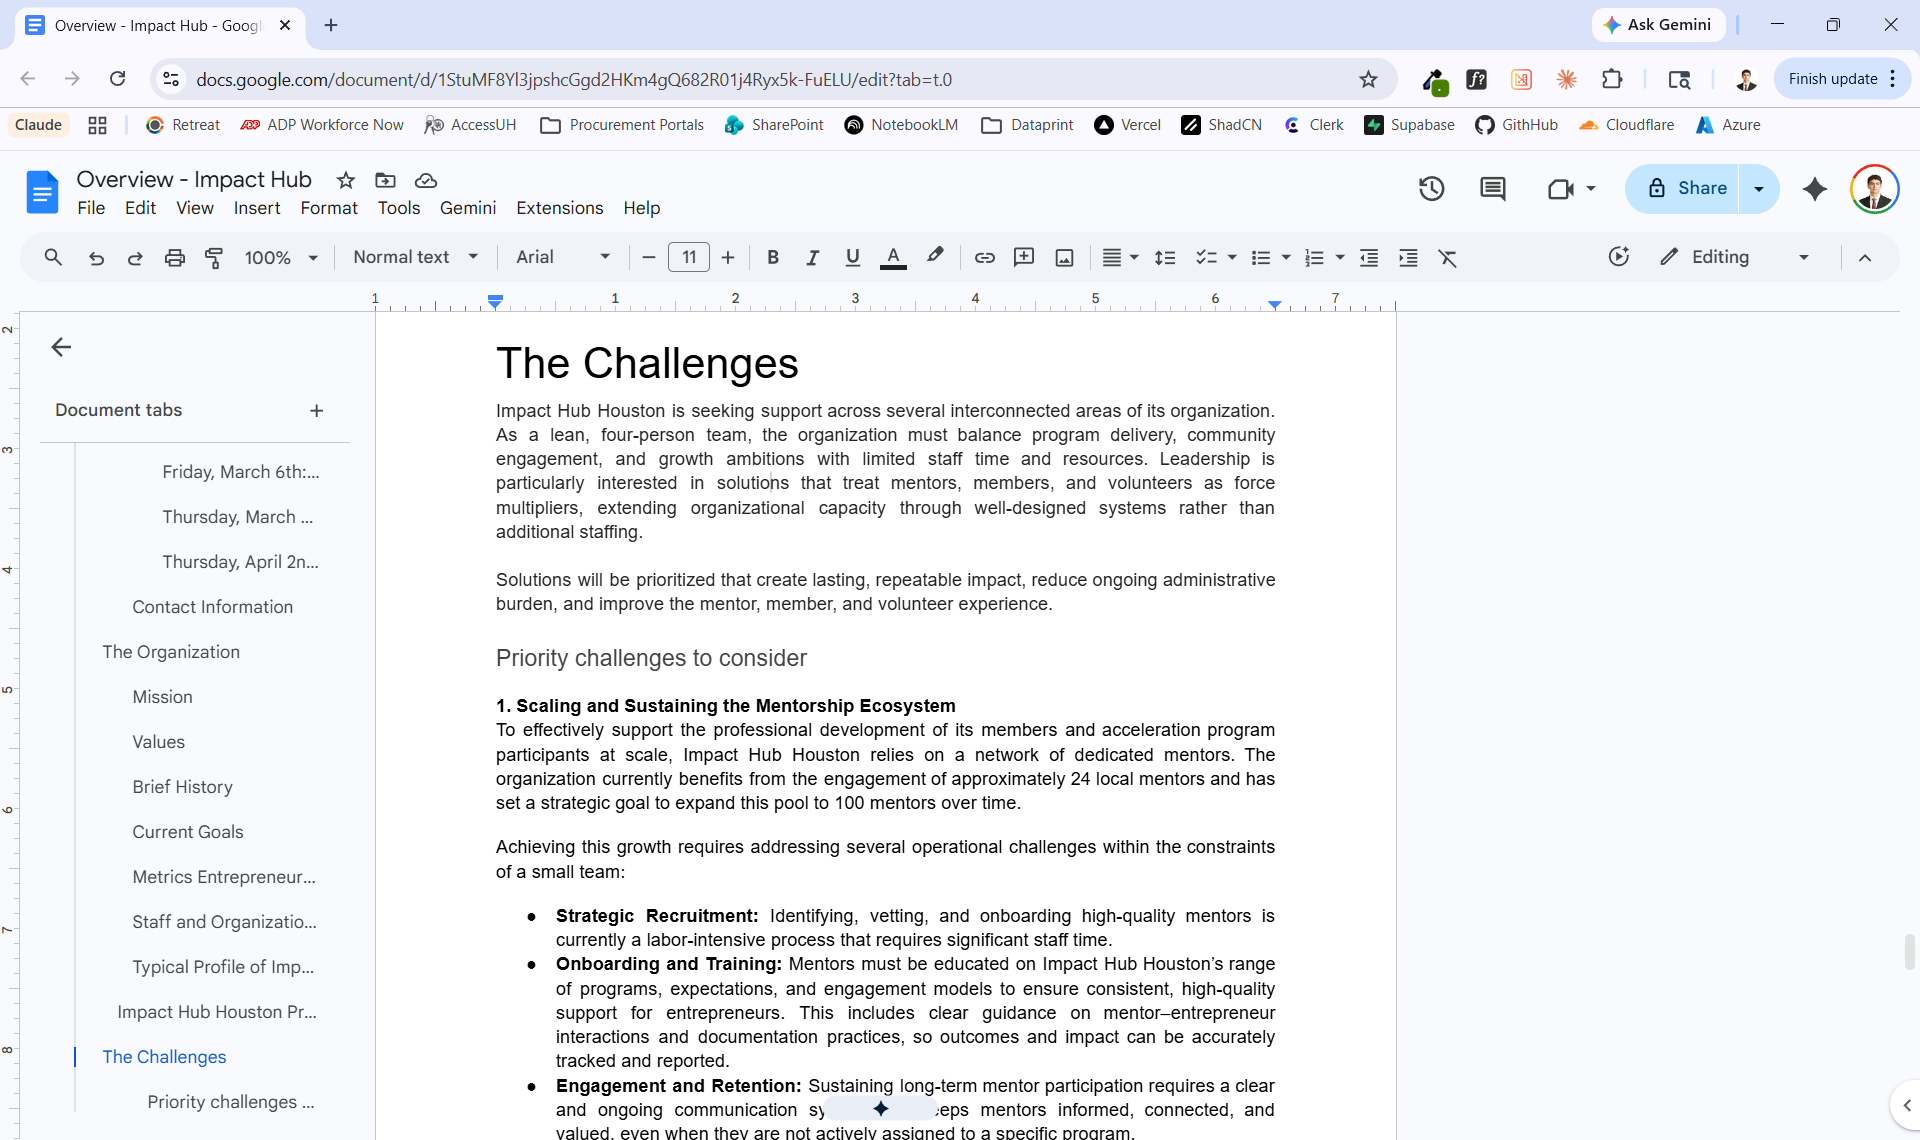The image size is (1920, 1140).
Task: Show all comments icon
Action: click(1492, 188)
